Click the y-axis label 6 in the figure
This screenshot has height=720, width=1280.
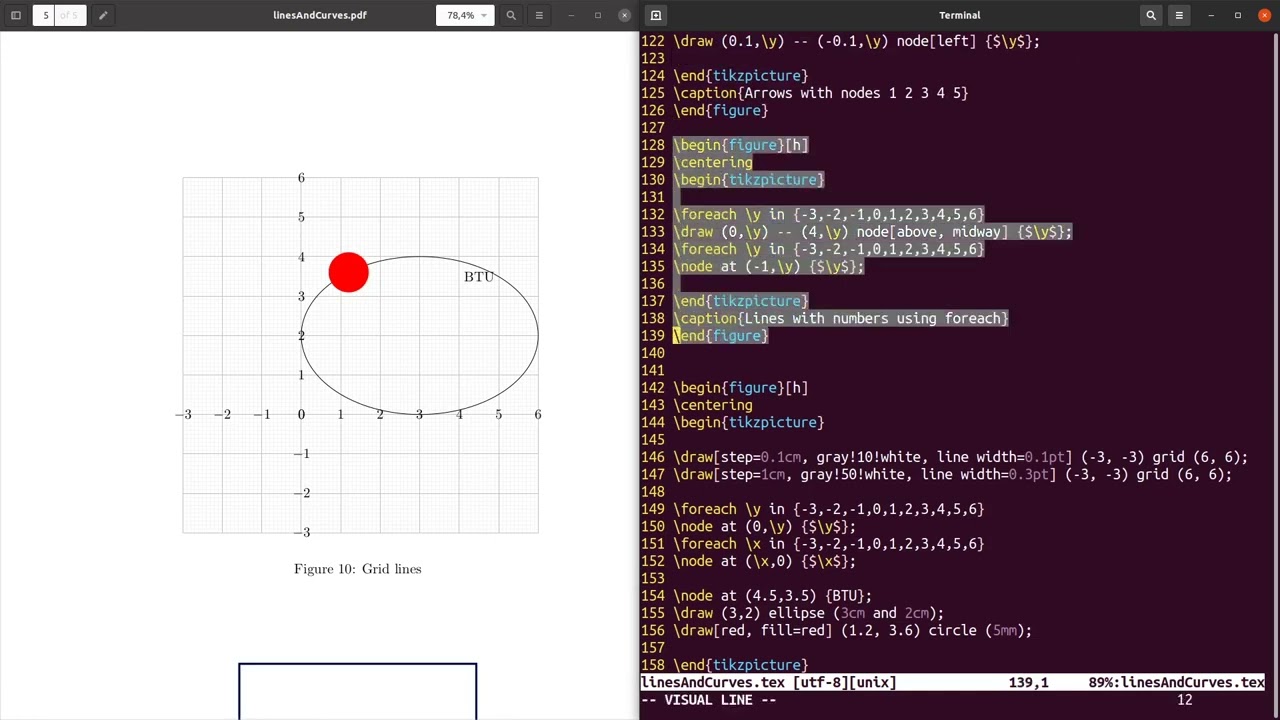coord(301,178)
